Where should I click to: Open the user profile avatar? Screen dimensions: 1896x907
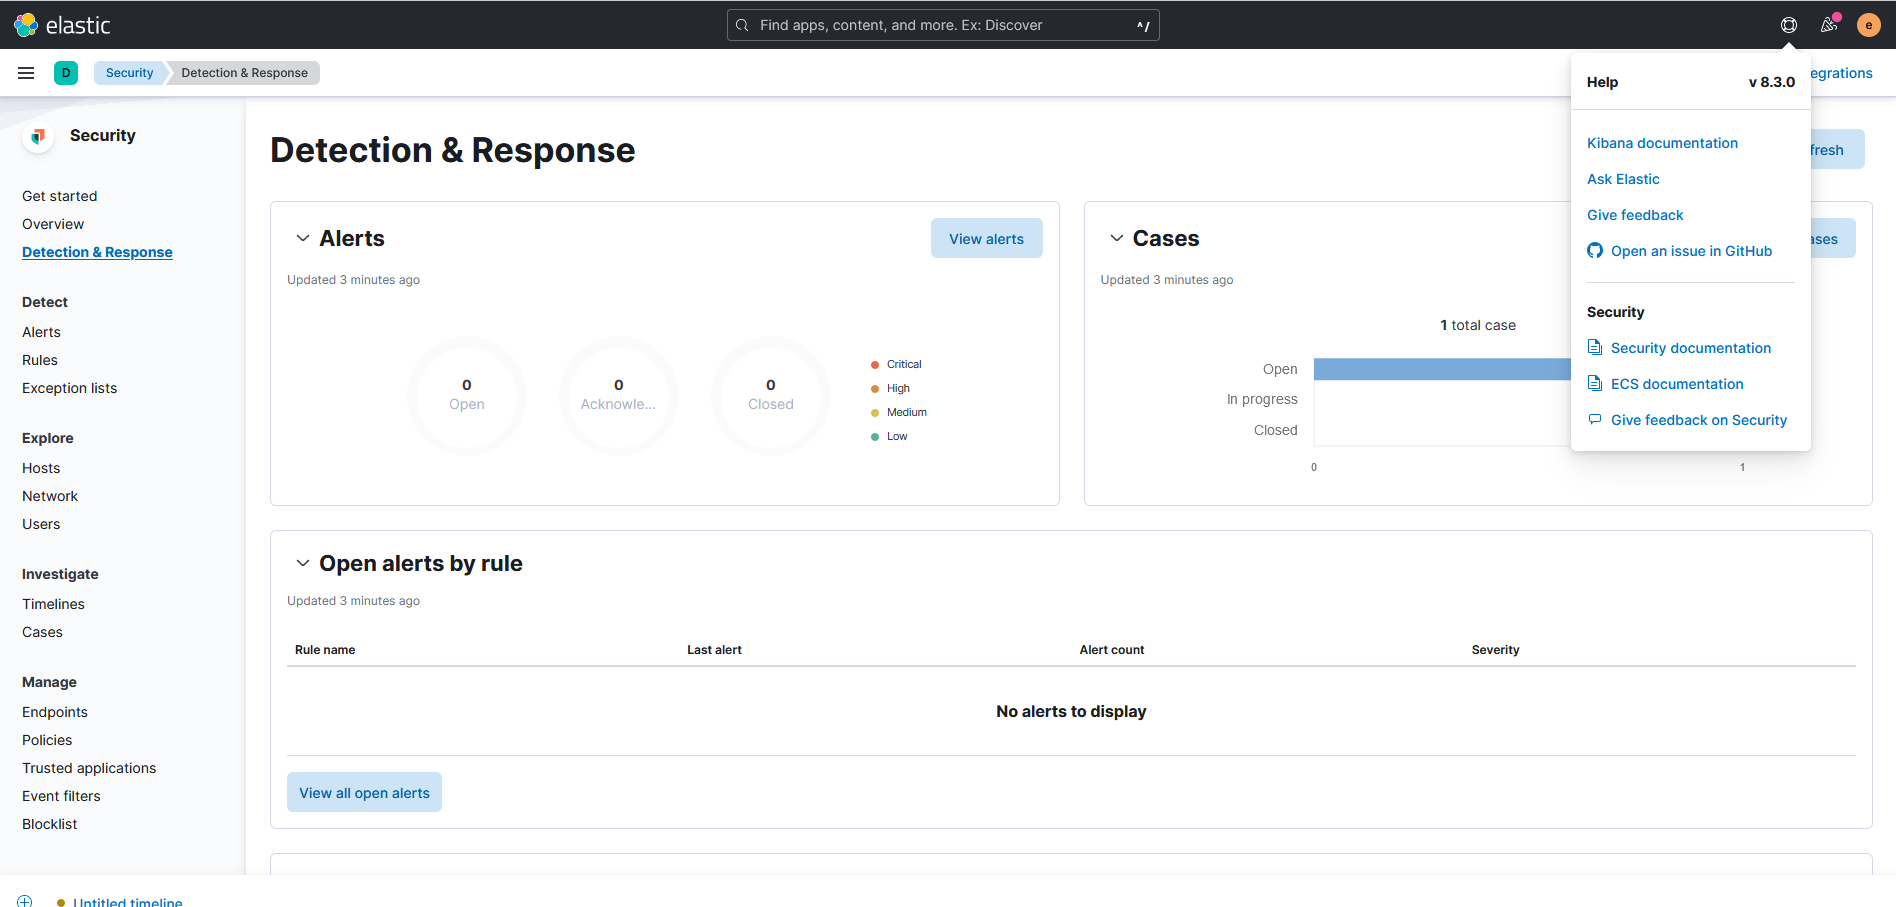pyautogui.click(x=1868, y=25)
